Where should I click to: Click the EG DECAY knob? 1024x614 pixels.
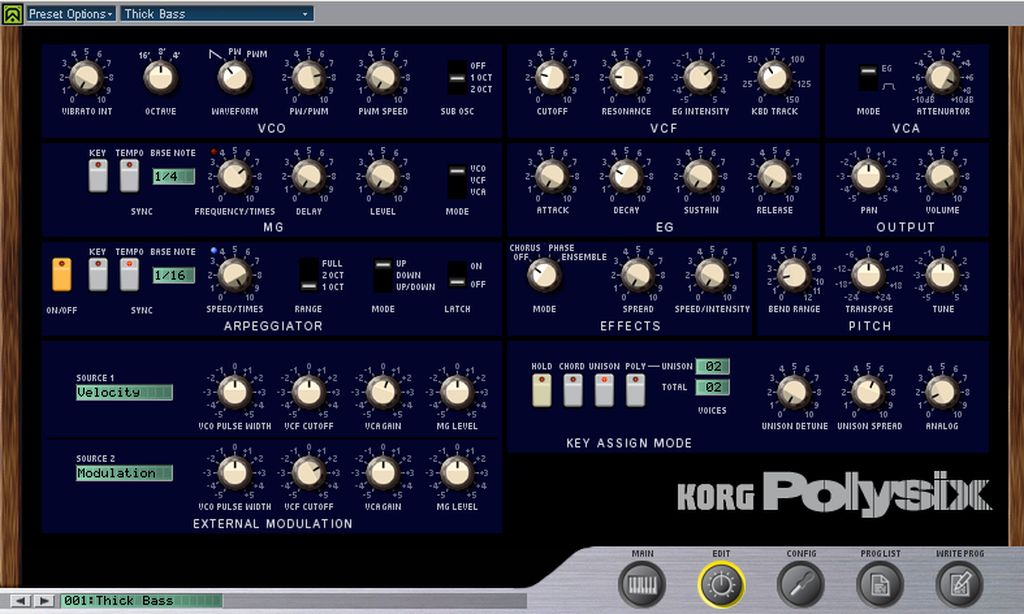pos(626,176)
